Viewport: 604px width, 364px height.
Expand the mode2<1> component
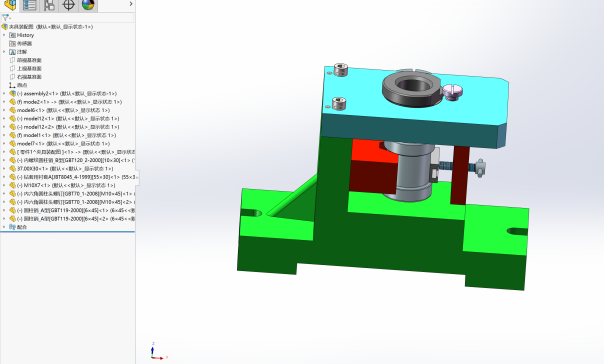coord(4,102)
